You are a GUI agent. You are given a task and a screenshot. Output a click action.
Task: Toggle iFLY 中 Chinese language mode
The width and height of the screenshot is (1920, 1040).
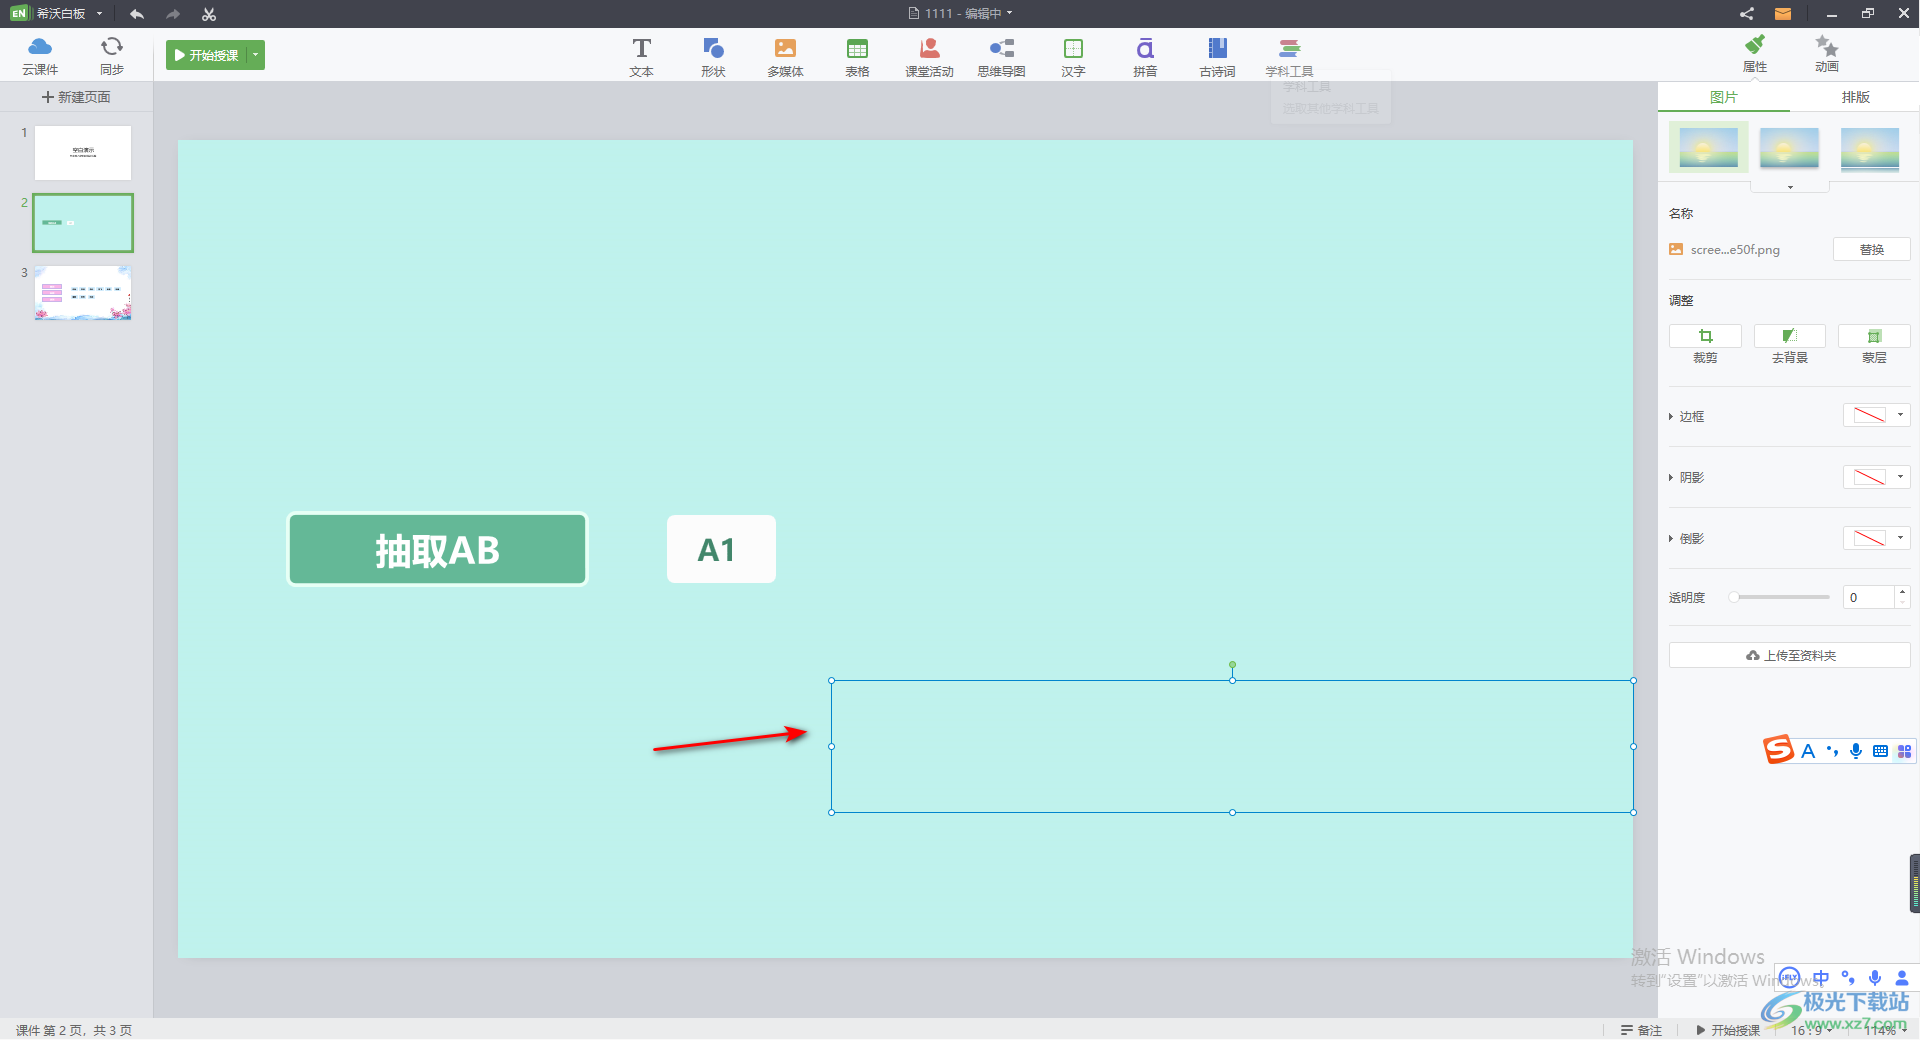[x=1821, y=978]
